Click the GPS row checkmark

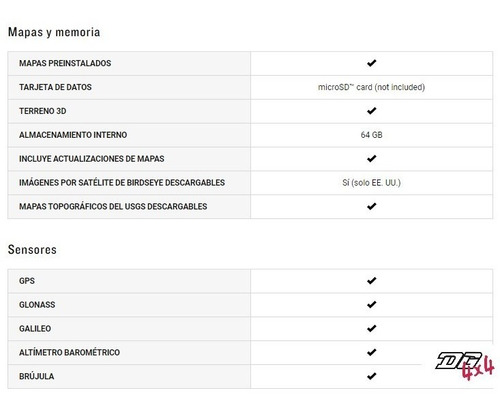coord(371,281)
